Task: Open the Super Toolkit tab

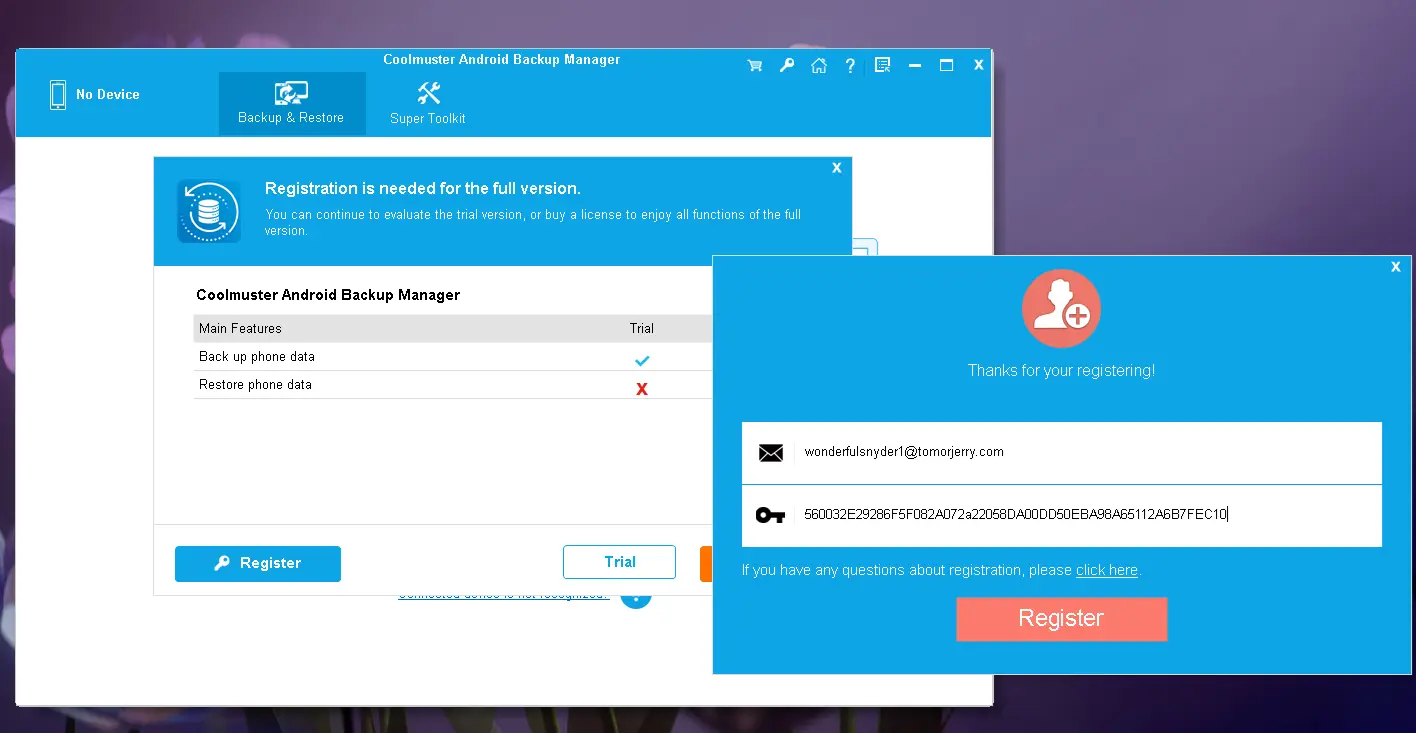Action: click(428, 104)
